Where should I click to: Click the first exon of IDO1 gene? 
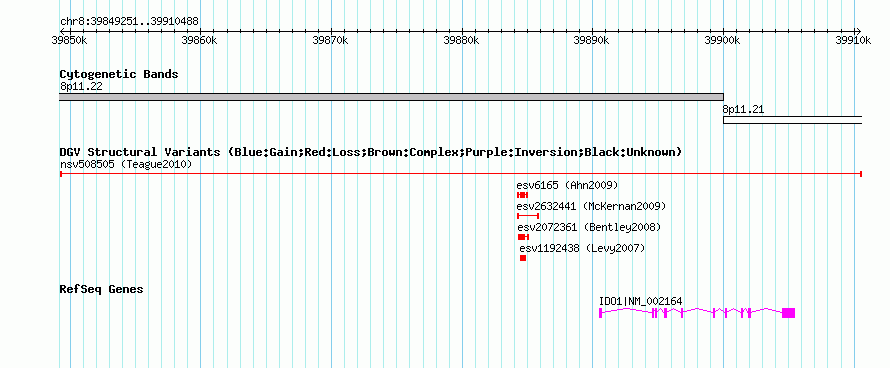point(601,313)
